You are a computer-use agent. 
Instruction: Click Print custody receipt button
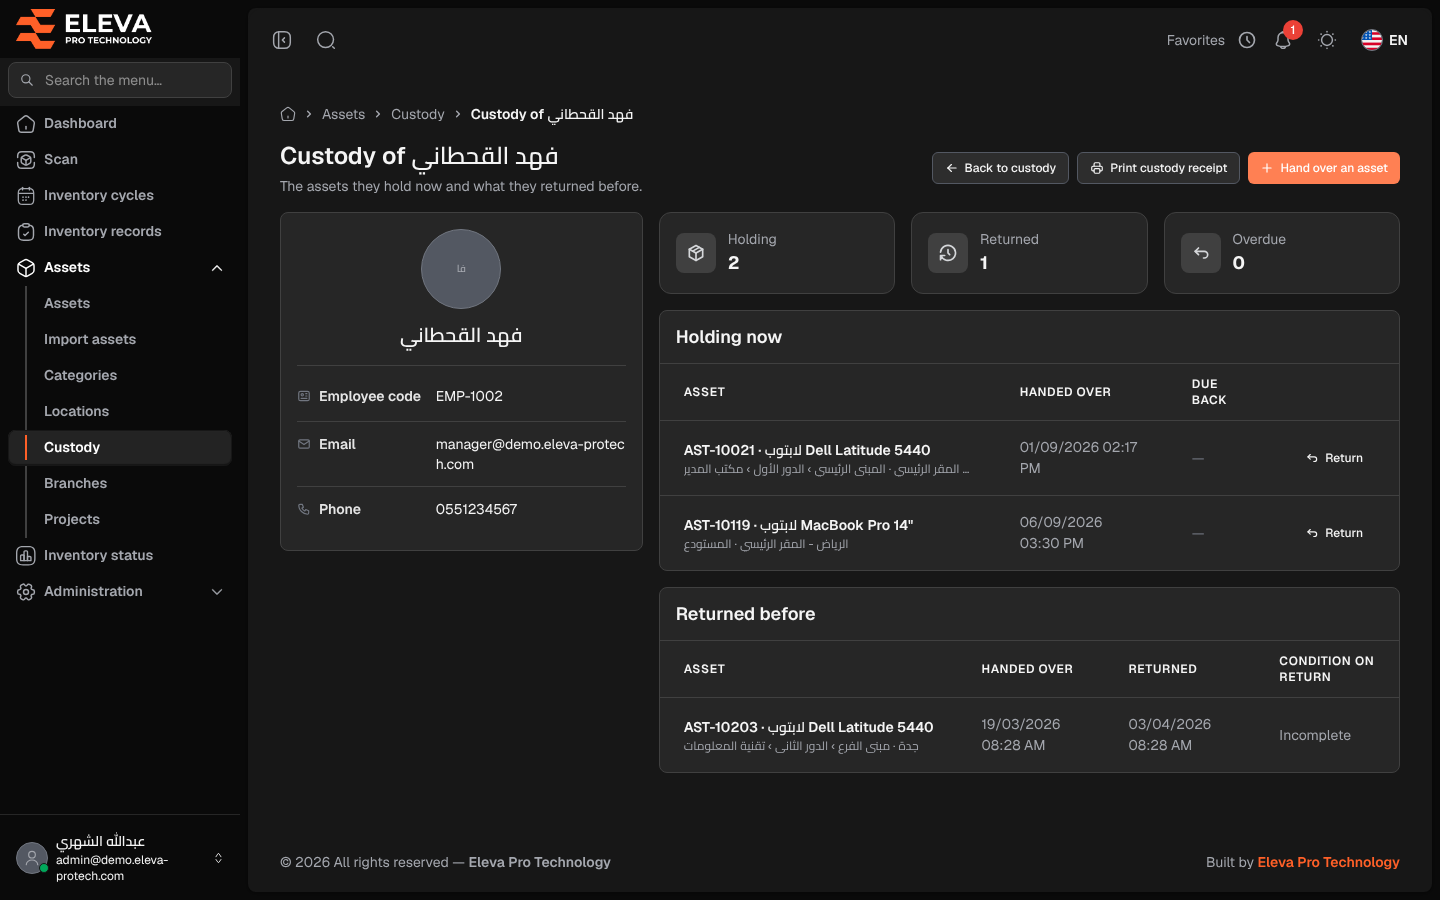1158,168
